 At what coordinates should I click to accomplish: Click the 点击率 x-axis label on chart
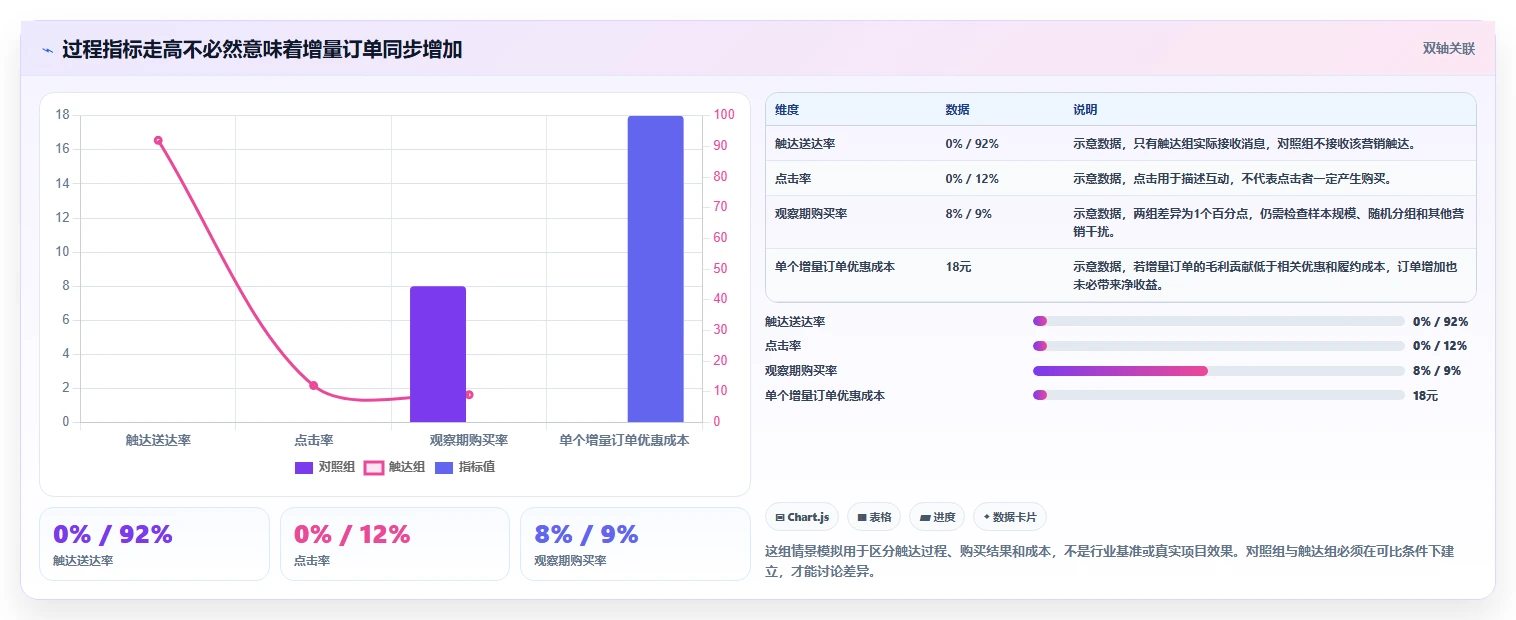(x=314, y=440)
